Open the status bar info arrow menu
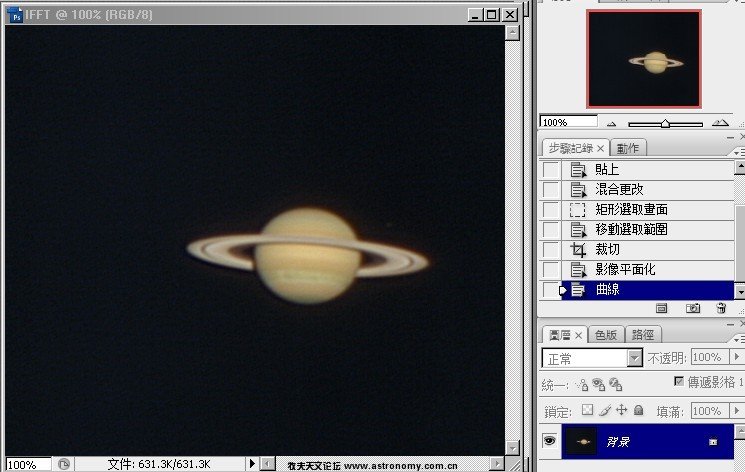 pyautogui.click(x=252, y=464)
